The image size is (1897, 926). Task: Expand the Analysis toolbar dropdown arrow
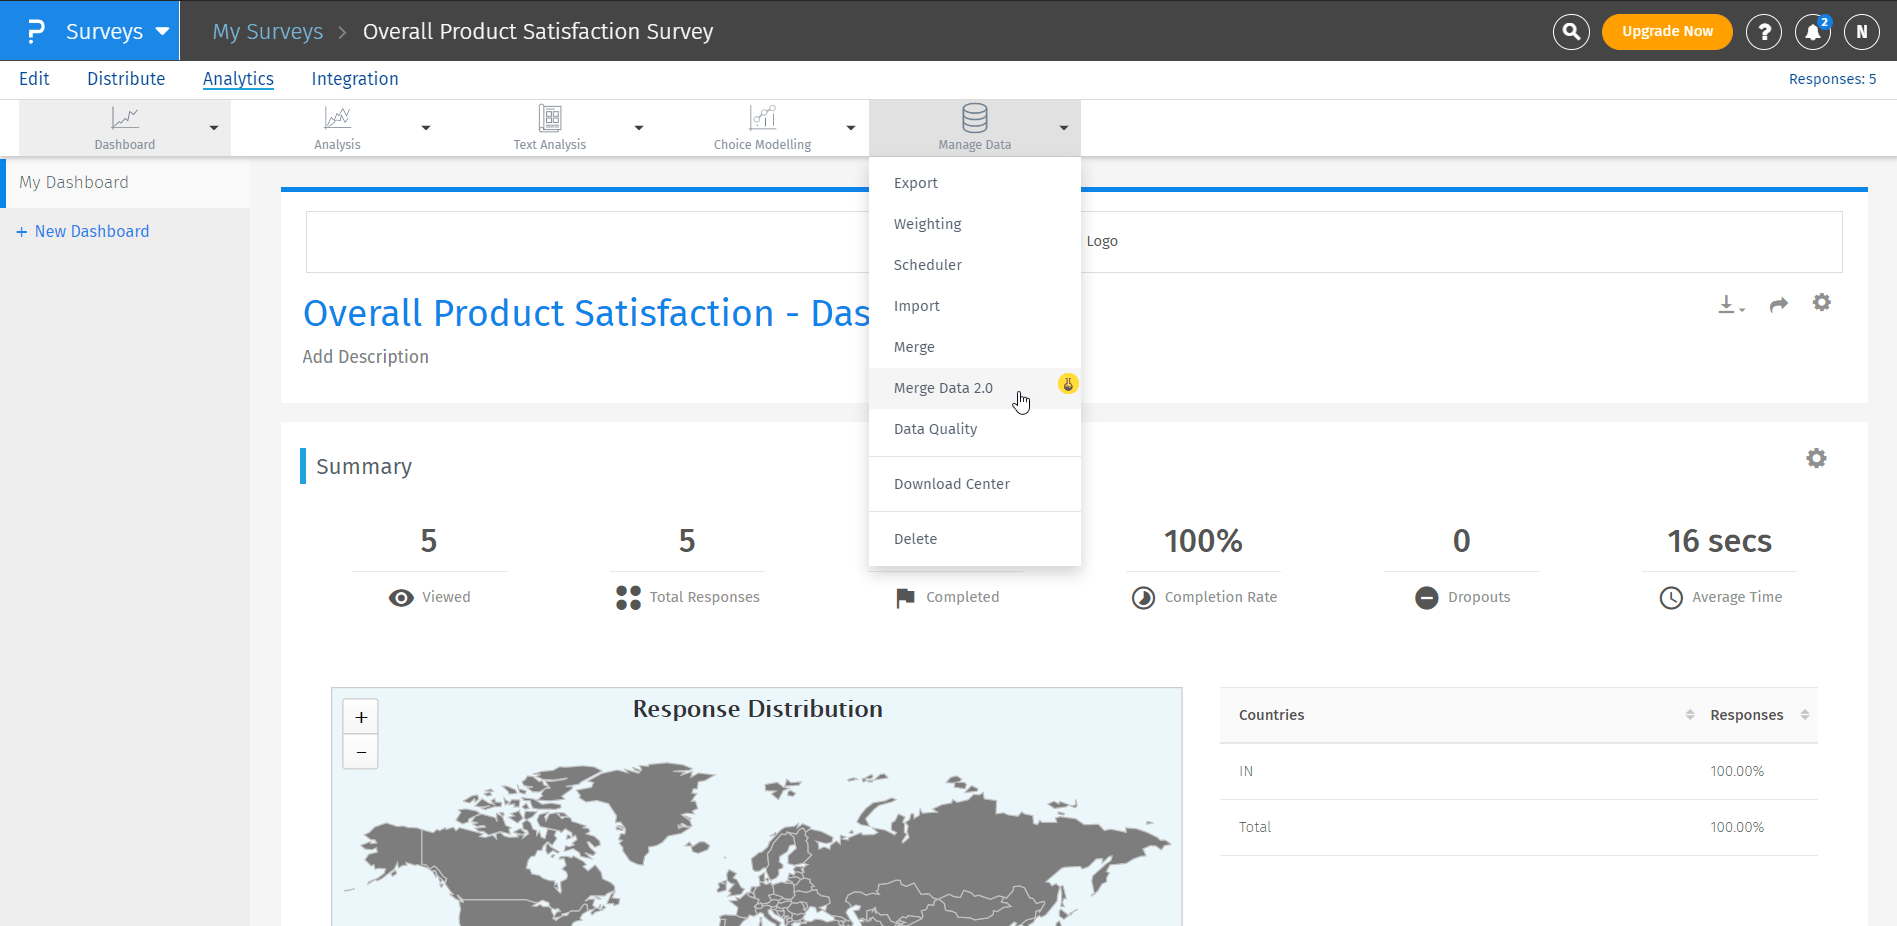(x=426, y=128)
